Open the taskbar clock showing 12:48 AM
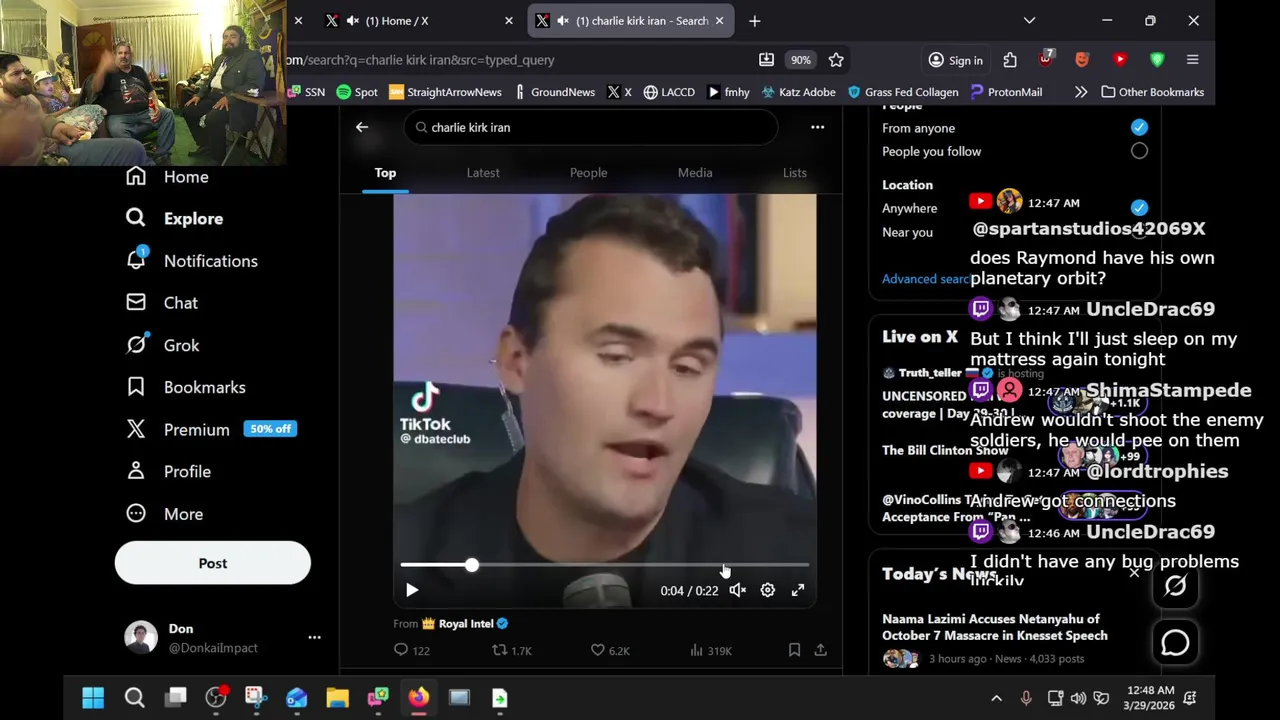 (x=1149, y=698)
